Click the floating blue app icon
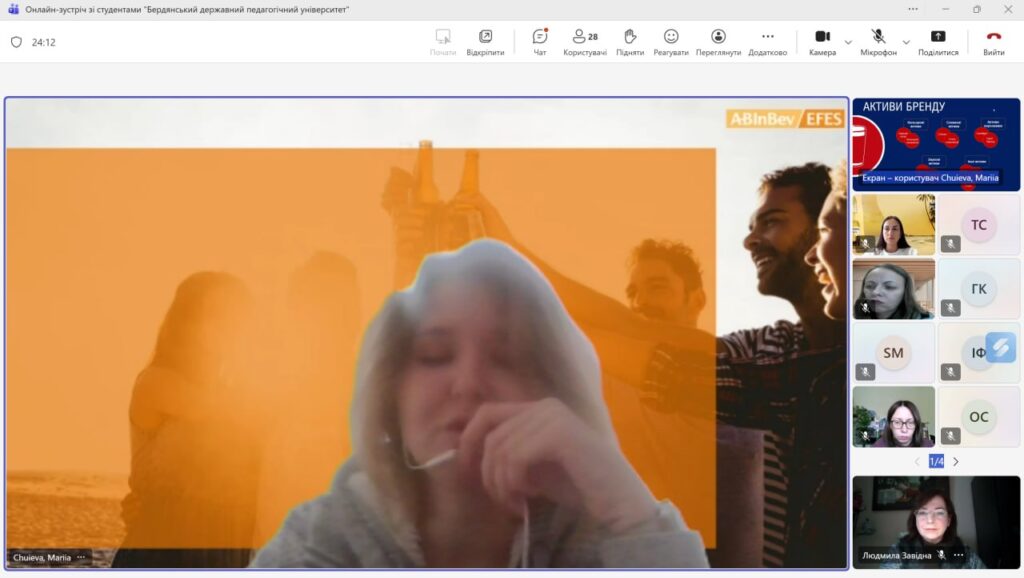The width and height of the screenshot is (1024, 578). click(x=1000, y=347)
